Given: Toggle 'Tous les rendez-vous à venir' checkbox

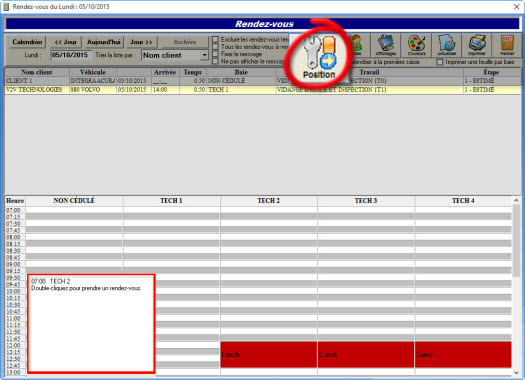Looking at the screenshot, I should (215, 47).
